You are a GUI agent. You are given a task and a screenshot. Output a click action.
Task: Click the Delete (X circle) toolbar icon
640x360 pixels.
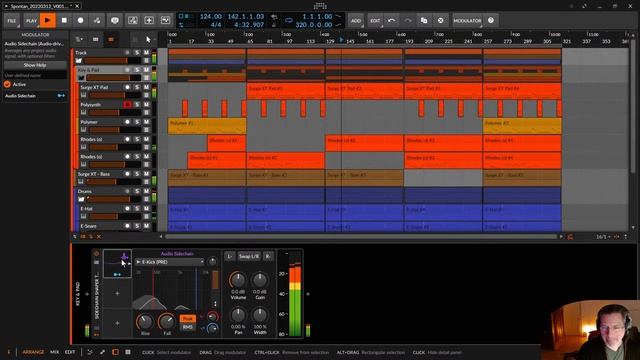(440, 20)
